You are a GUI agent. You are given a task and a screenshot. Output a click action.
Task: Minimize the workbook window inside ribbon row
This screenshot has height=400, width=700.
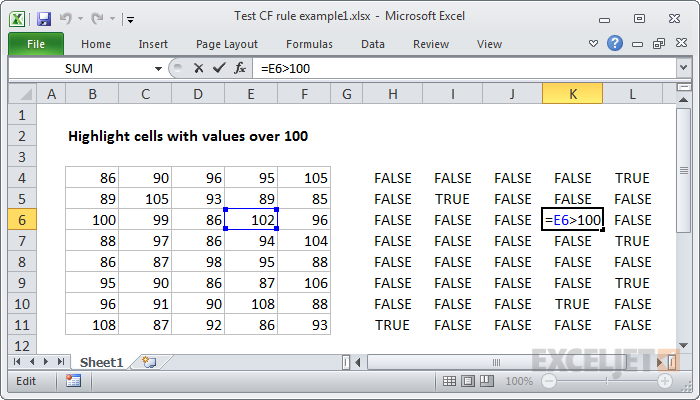(638, 44)
